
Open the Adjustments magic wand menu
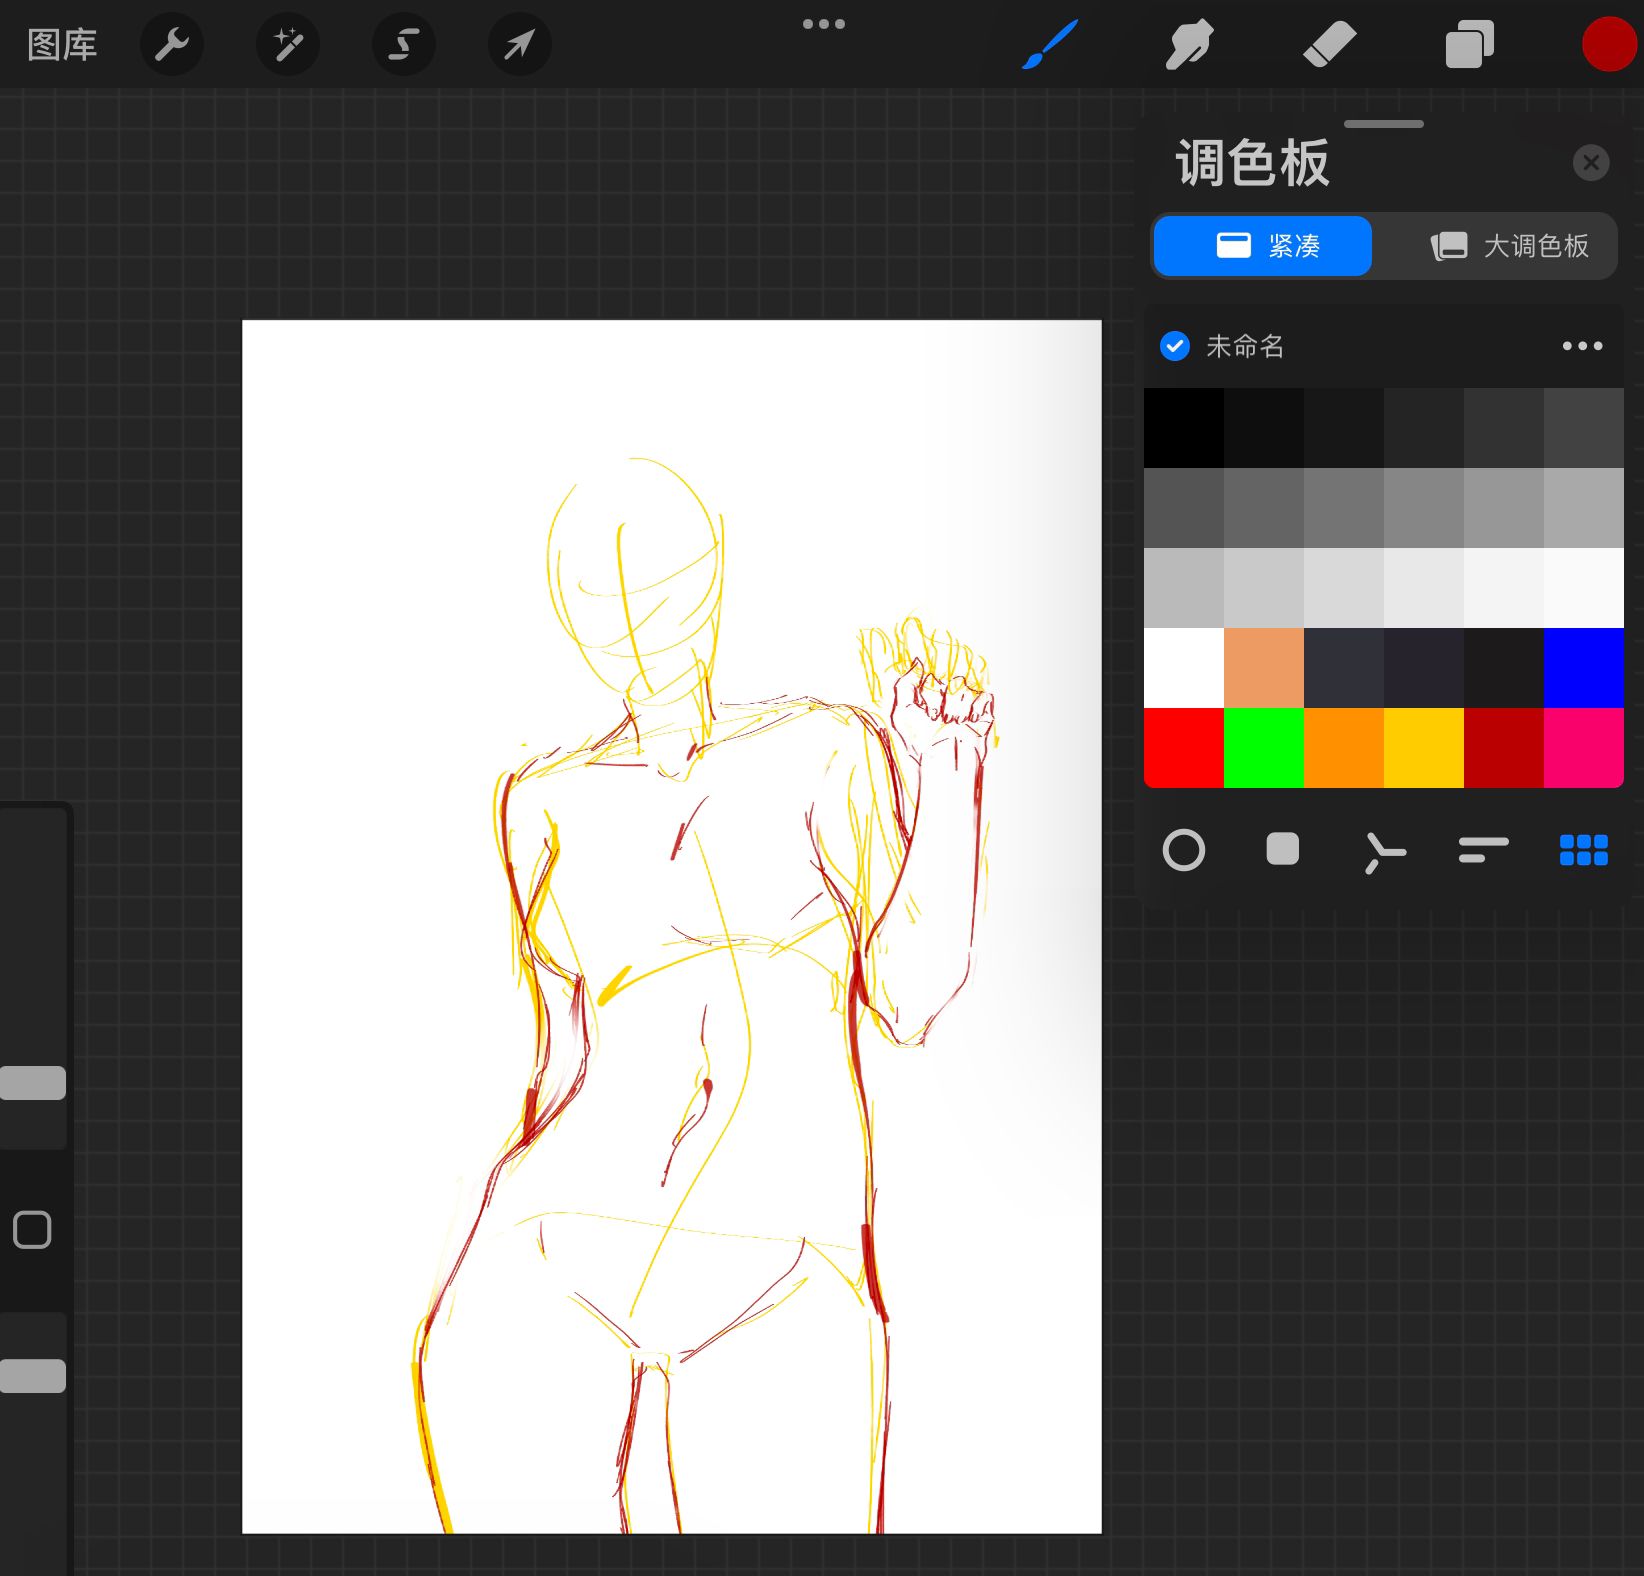[x=288, y=45]
